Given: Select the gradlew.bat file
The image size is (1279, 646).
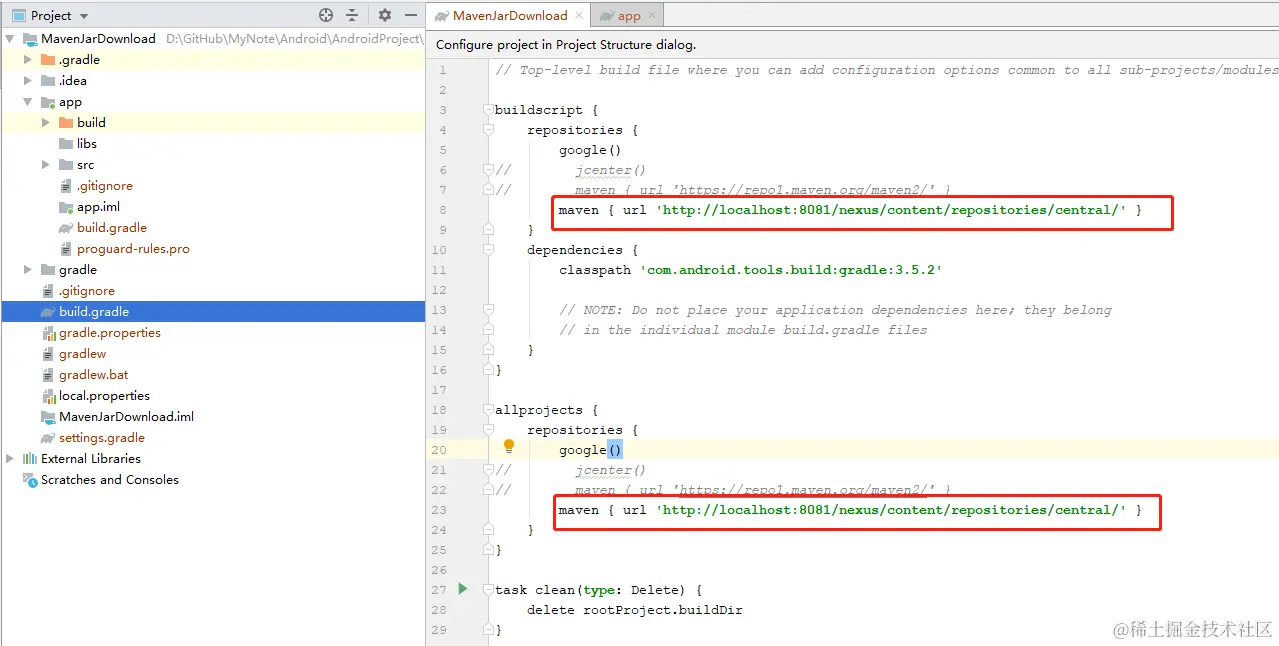Looking at the screenshot, I should (x=93, y=375).
